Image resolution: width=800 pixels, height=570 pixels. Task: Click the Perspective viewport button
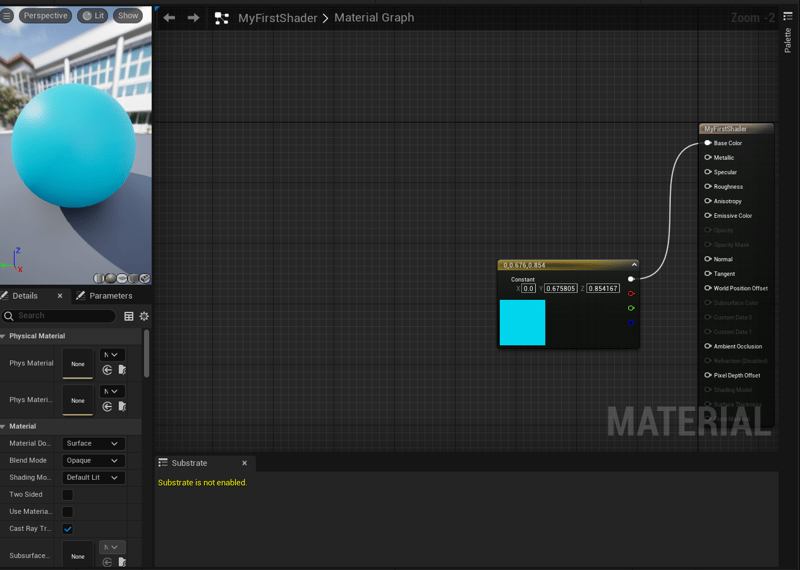(45, 16)
